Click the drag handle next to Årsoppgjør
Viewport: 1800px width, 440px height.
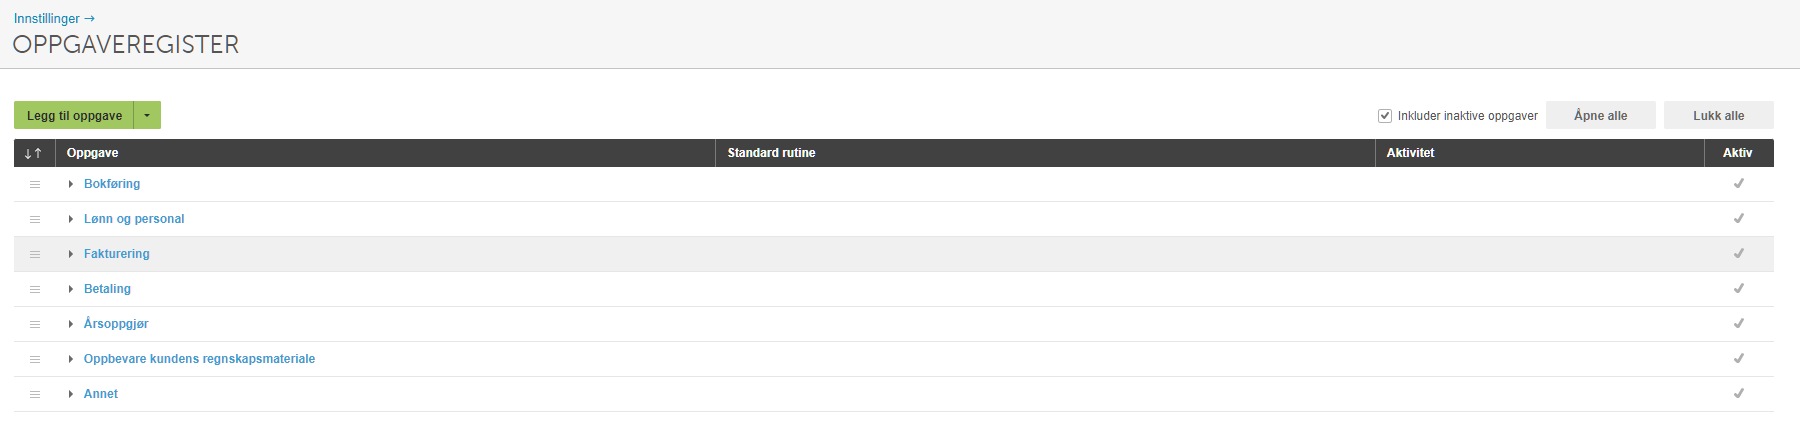pyautogui.click(x=35, y=324)
